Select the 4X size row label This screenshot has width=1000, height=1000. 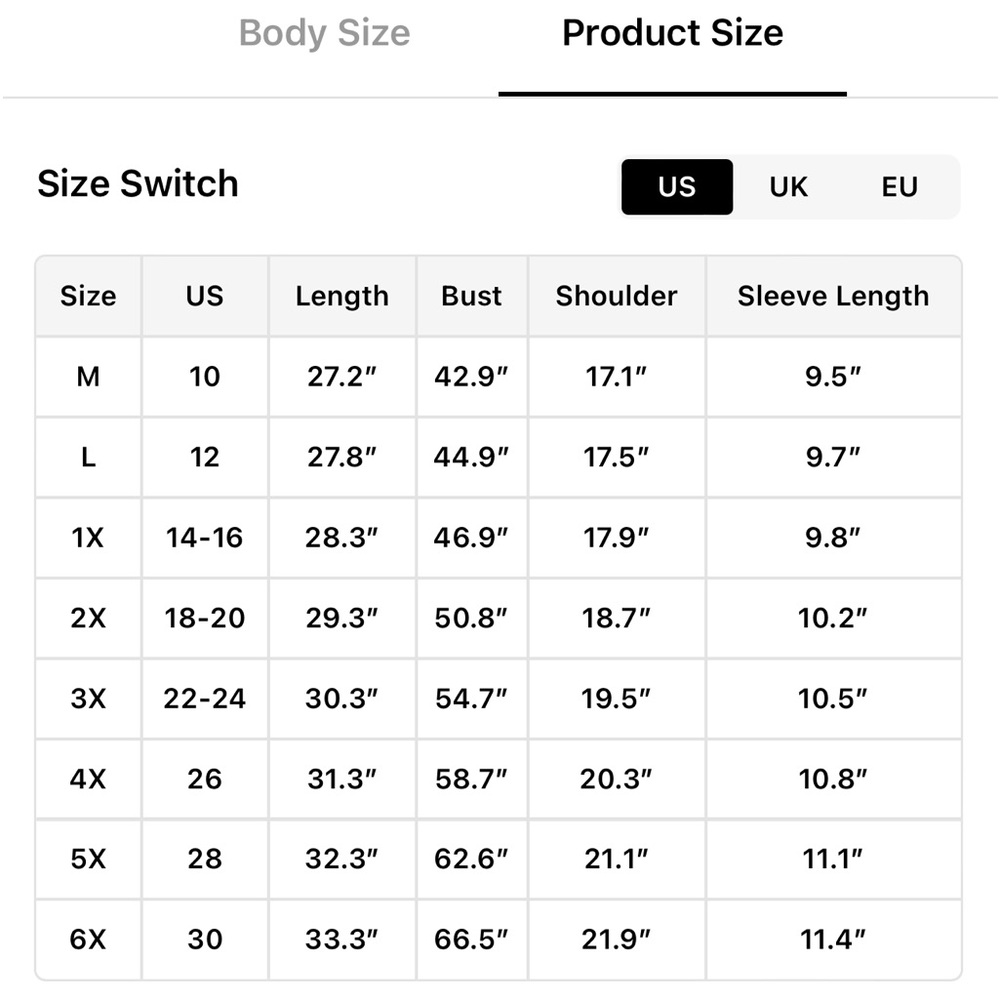point(88,779)
